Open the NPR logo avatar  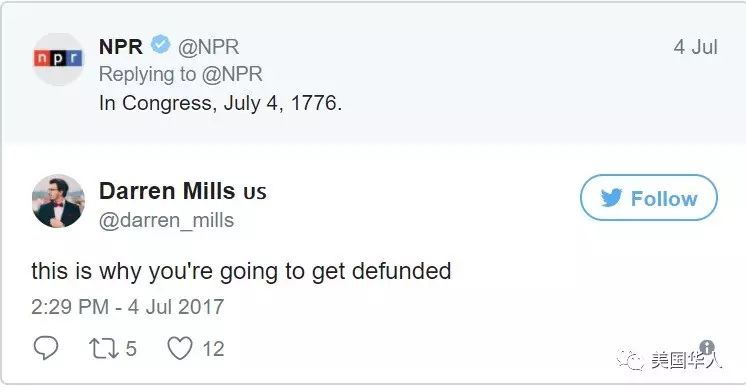58,59
